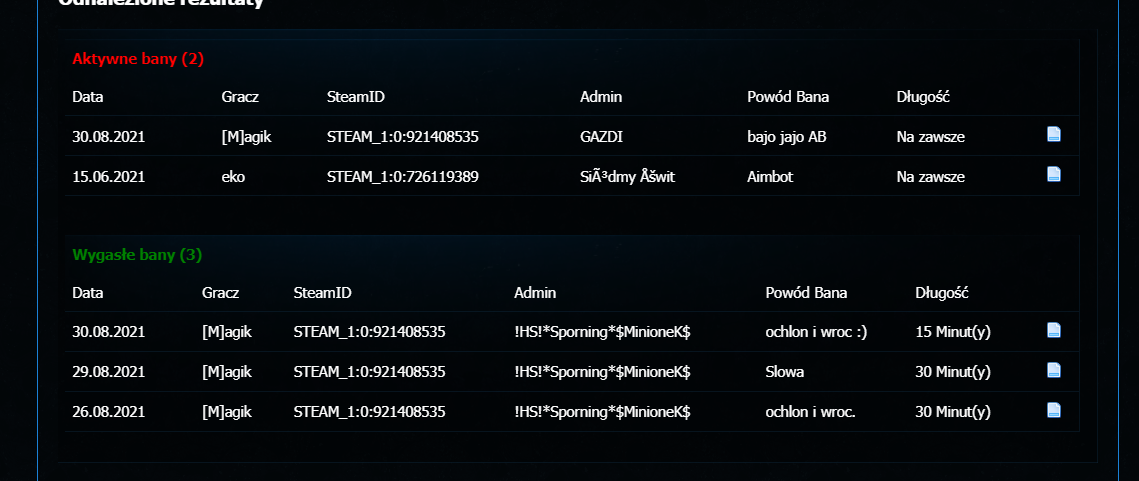Click the ban reason bajo jajo AB
Viewport: 1139px width, 481px height.
pos(787,136)
